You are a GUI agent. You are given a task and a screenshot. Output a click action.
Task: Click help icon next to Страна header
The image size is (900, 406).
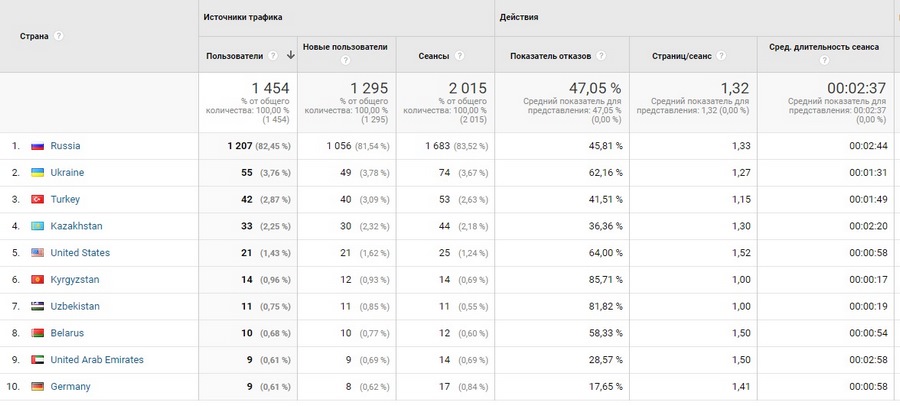(59, 36)
